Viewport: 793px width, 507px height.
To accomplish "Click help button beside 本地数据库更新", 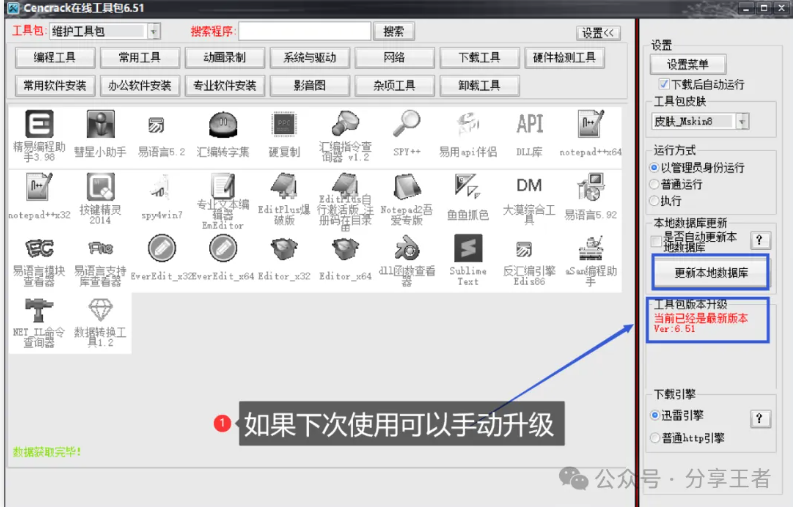I will pos(759,240).
